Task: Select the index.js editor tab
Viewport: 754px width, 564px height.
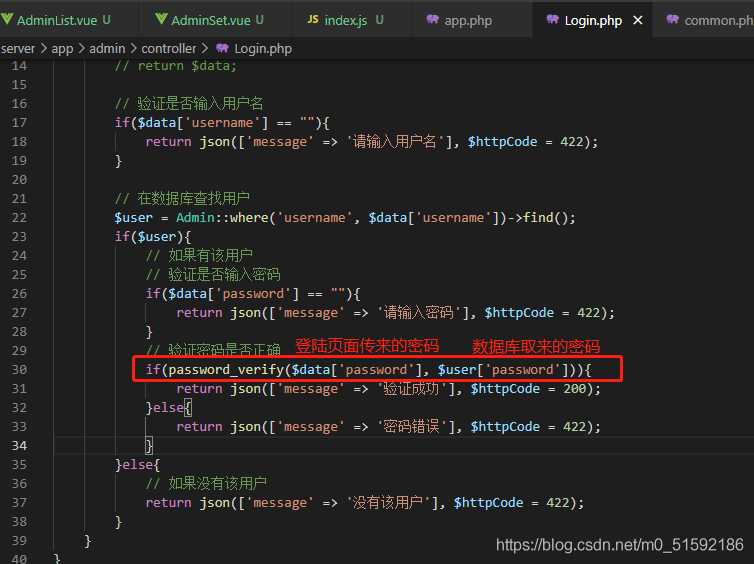Action: point(352,20)
